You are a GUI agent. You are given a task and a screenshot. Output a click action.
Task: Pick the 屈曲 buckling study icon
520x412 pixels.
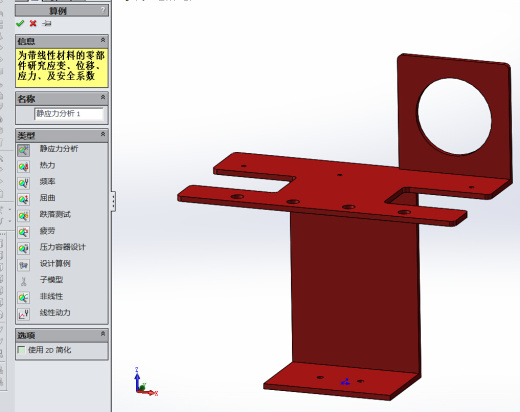pyautogui.click(x=24, y=199)
